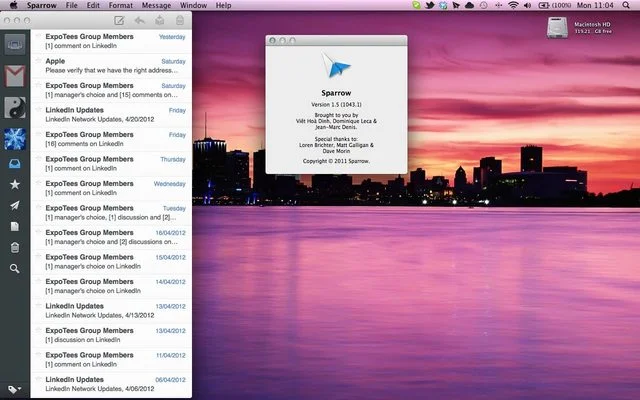Open the Sparrow application menu
Screen dimensions: 640x400
pyautogui.click(x=42, y=5)
